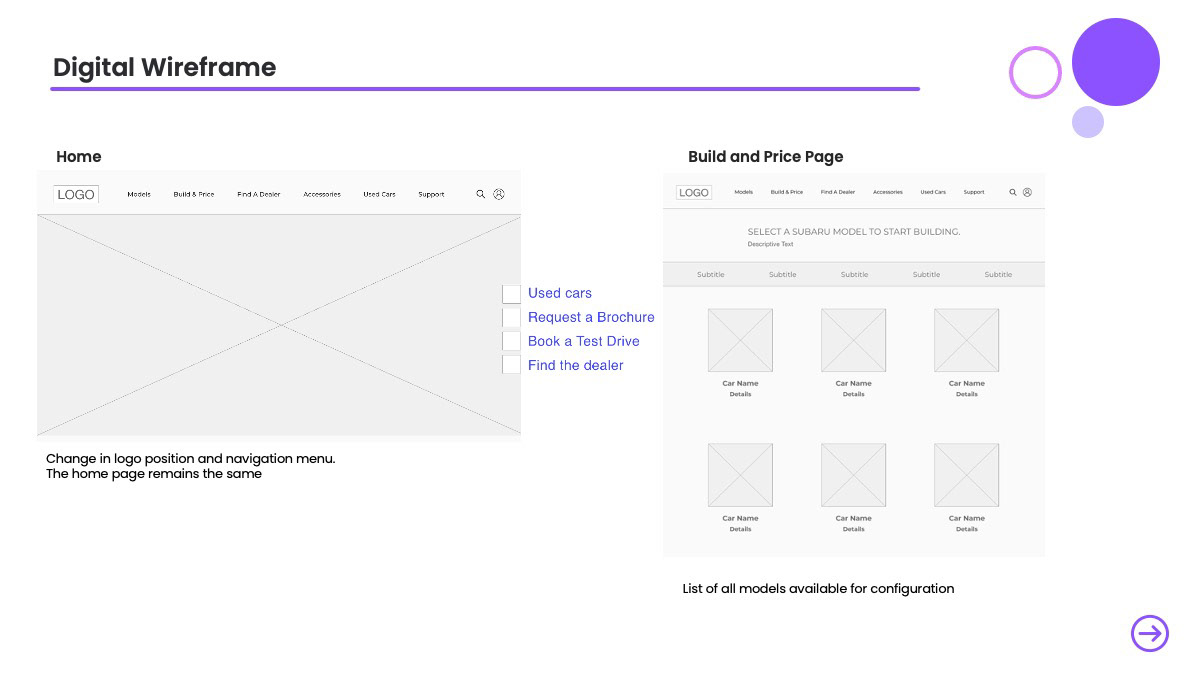Click the Book a Test Drive link
The width and height of the screenshot is (1200, 675).
[x=584, y=341]
